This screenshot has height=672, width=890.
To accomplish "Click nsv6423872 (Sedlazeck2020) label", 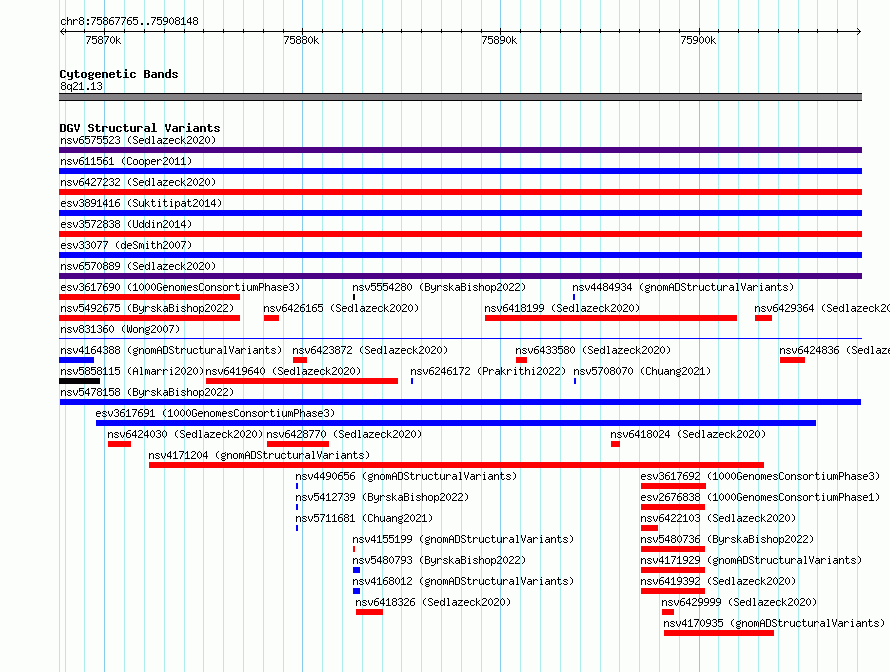I will (x=370, y=350).
